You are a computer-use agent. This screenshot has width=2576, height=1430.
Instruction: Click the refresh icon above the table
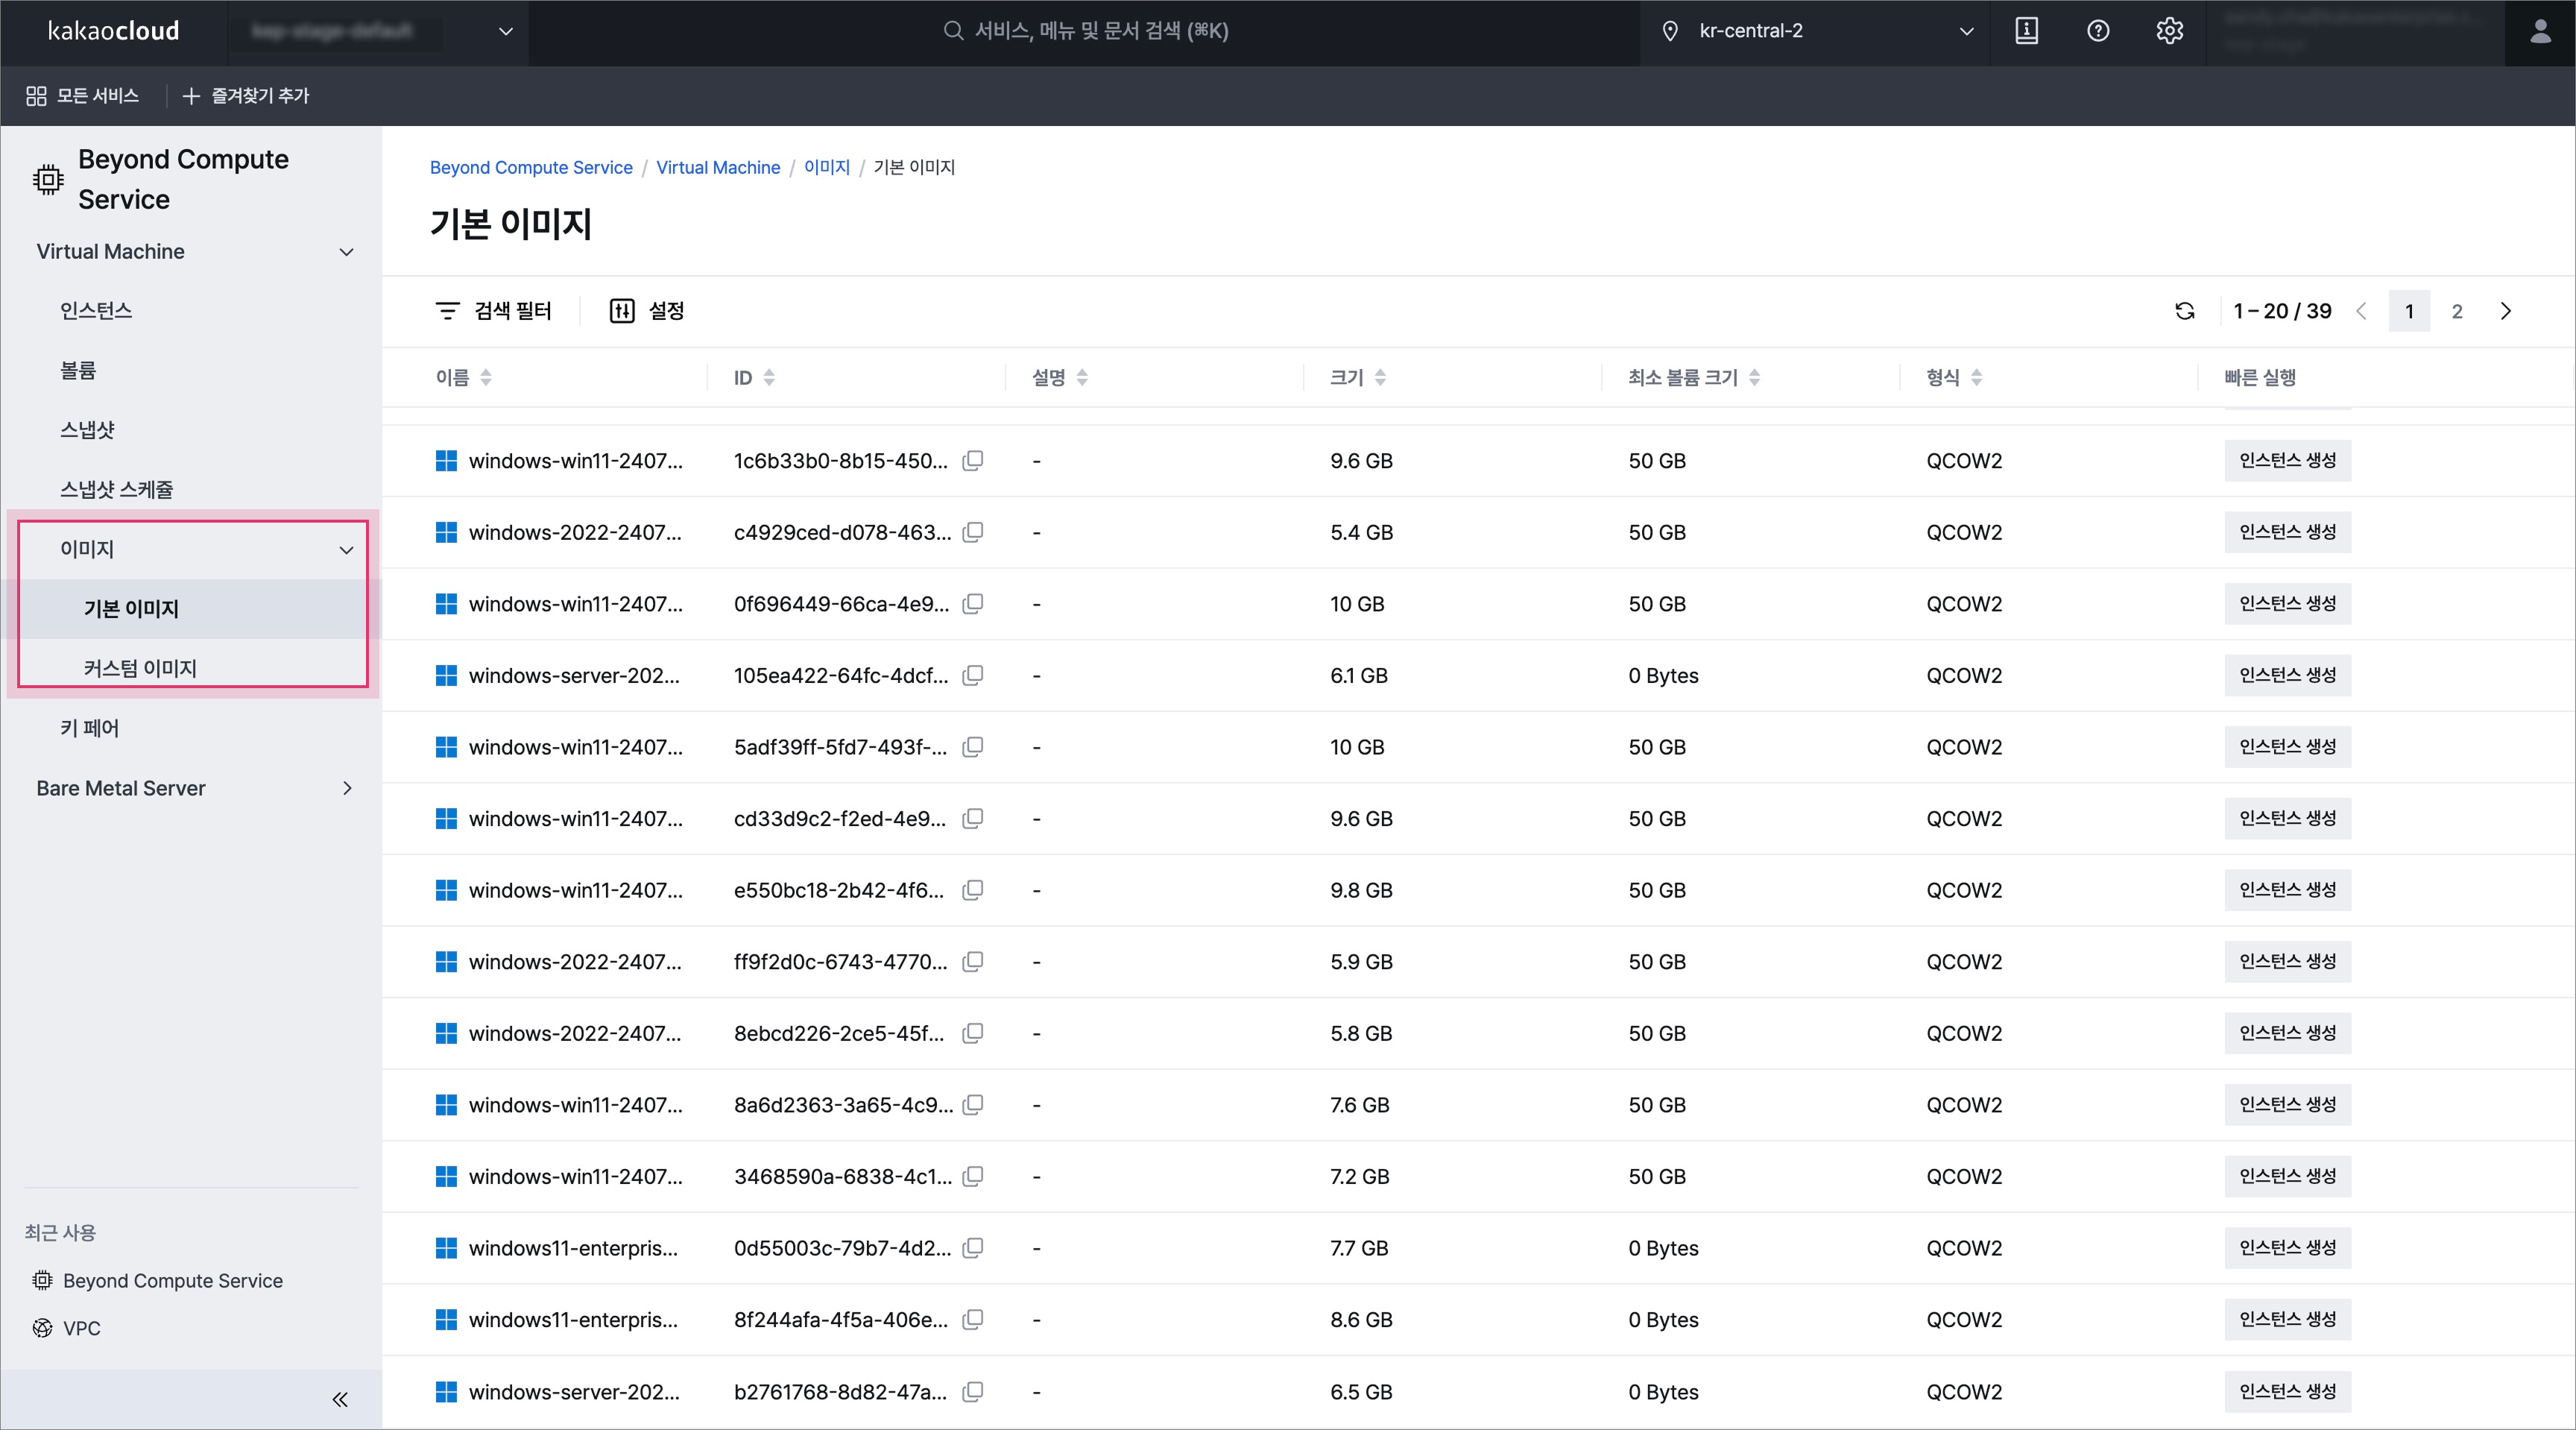point(2185,311)
